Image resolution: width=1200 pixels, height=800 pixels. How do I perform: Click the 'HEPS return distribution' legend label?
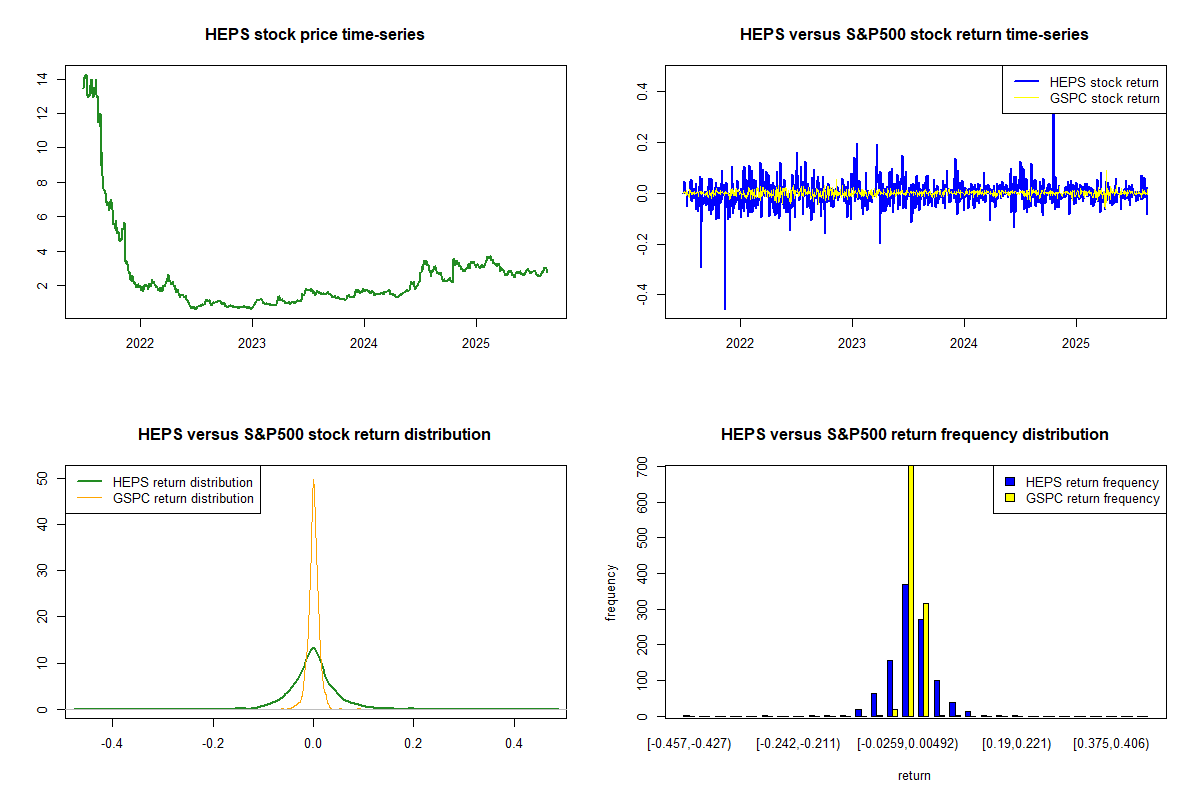point(183,483)
